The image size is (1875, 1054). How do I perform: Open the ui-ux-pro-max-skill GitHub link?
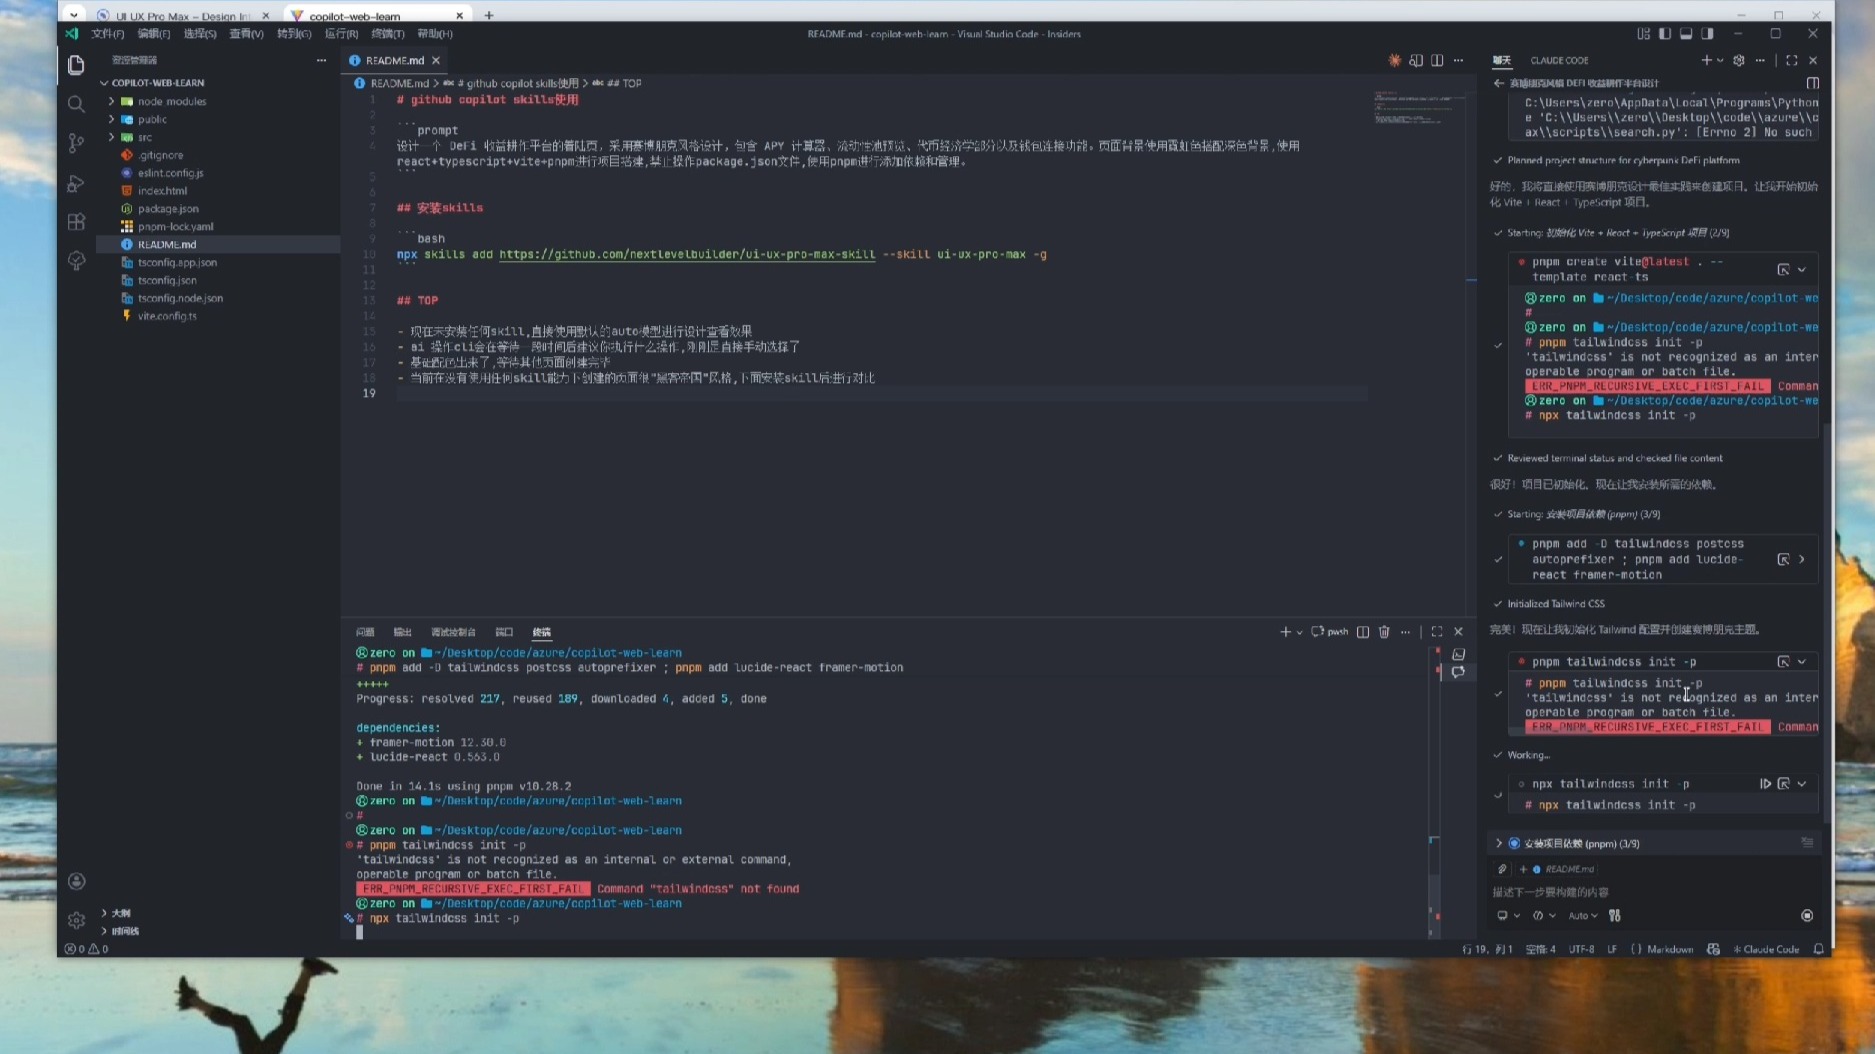687,254
